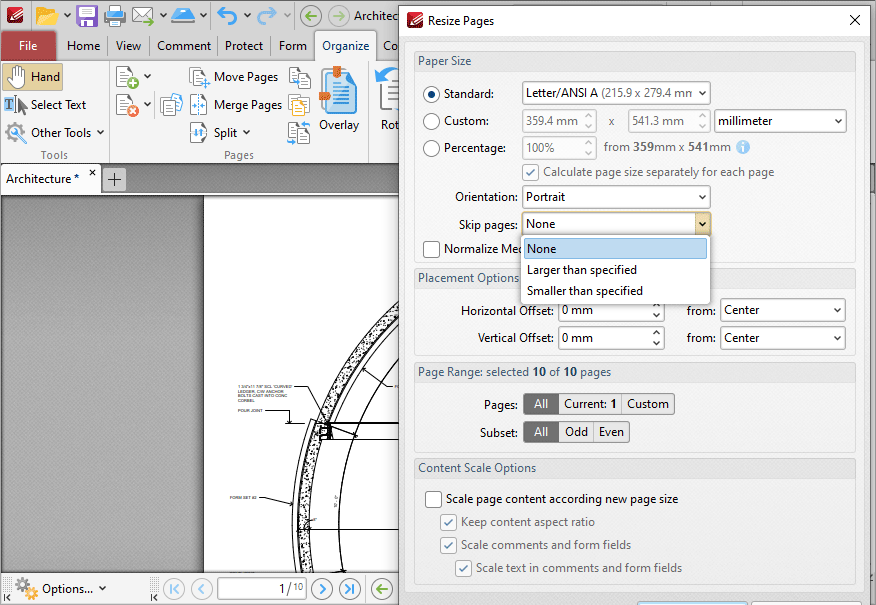The height and width of the screenshot is (605, 876).
Task: Click the page number input field
Action: (261, 588)
